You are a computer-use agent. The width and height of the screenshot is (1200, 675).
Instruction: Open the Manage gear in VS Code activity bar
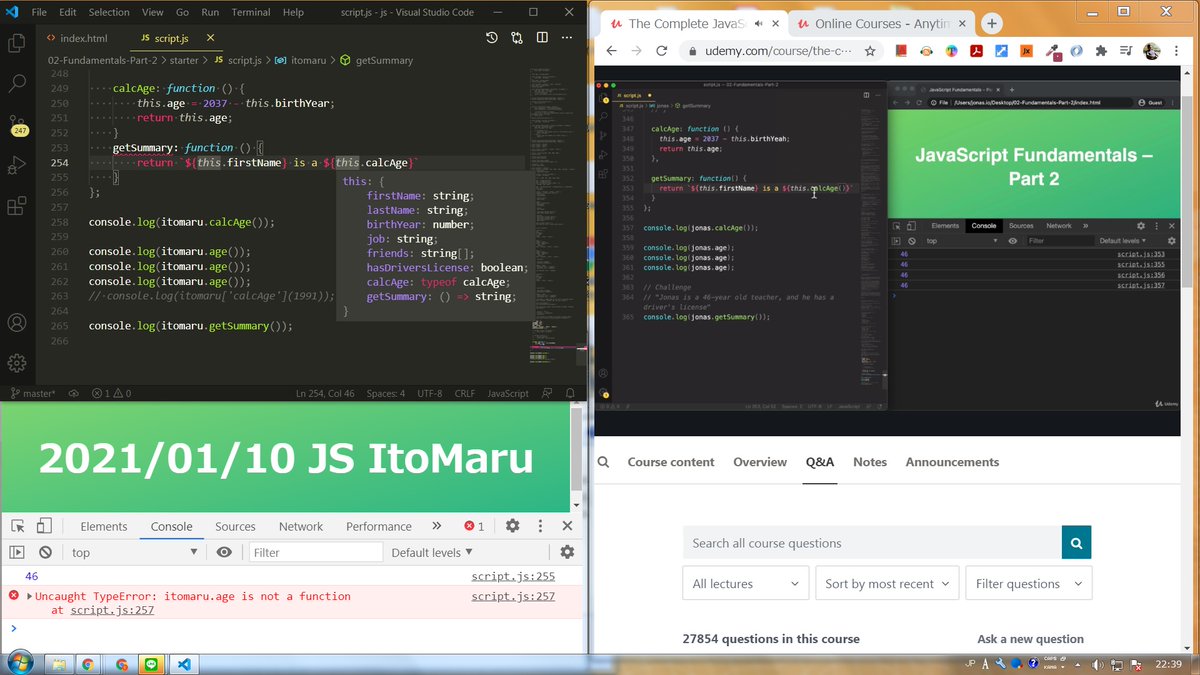16,363
